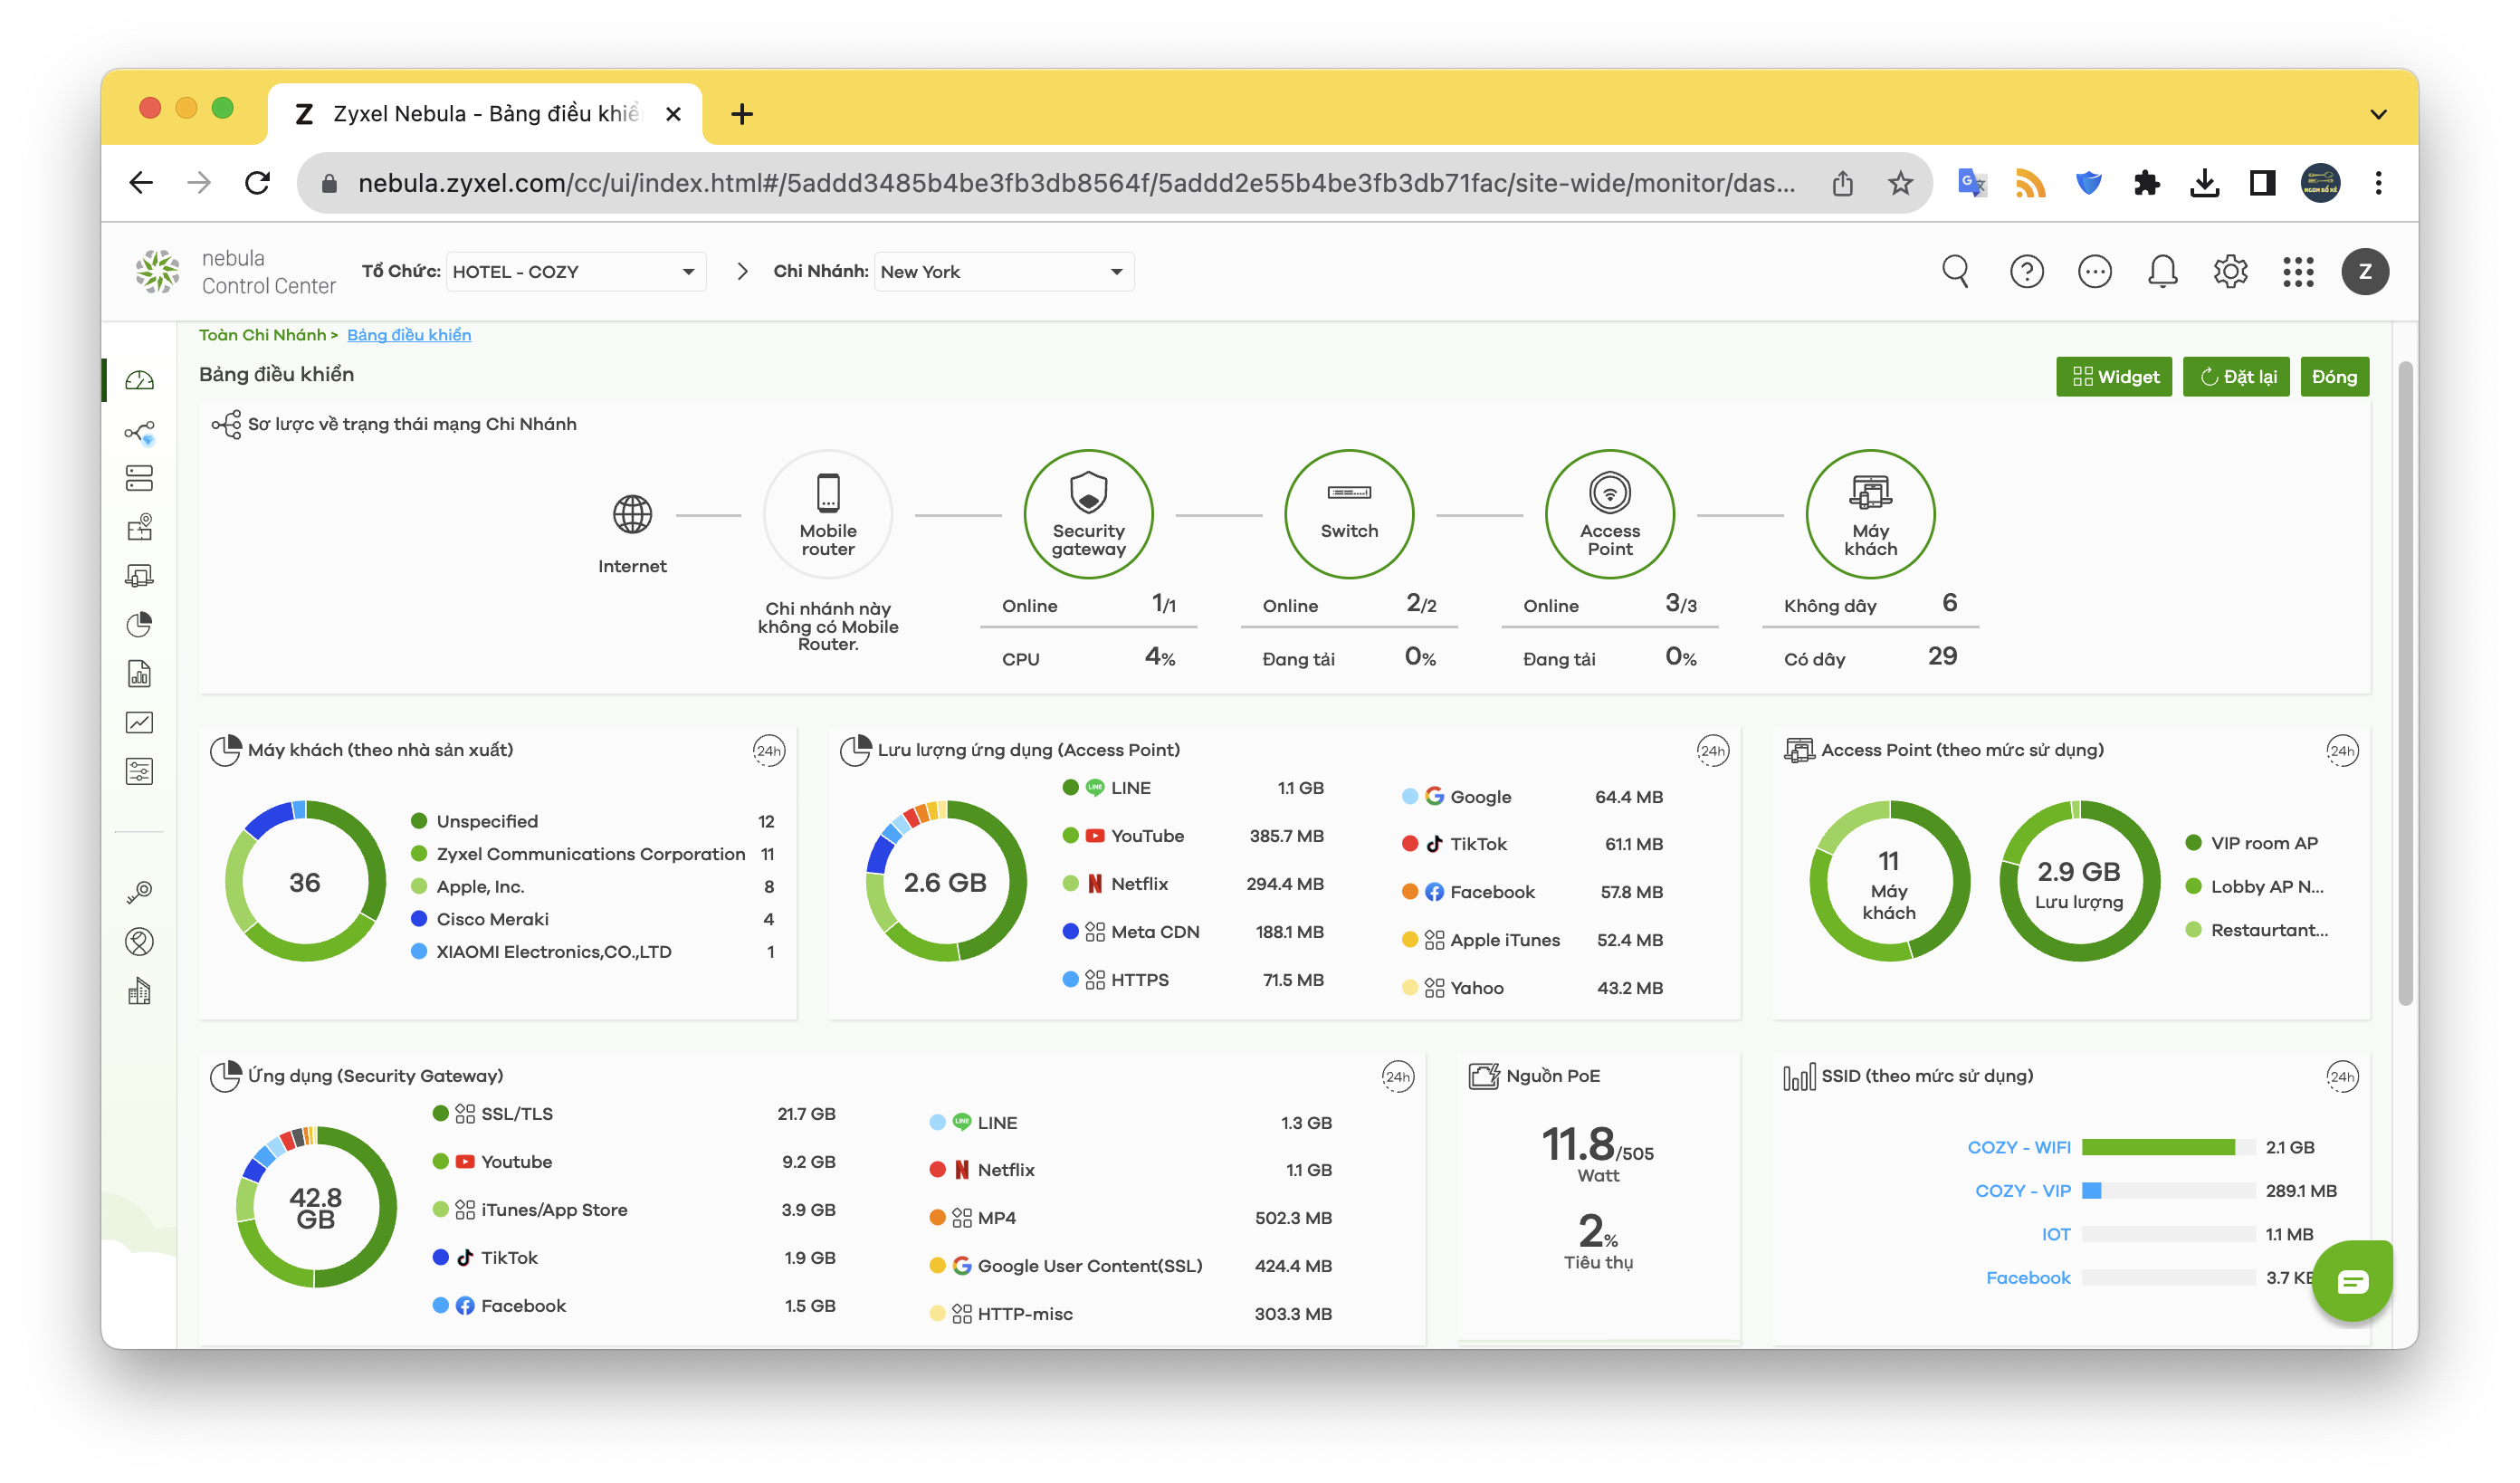Screen dimensions: 2520x1483
Task: Open the notifications bell icon
Action: point(2162,271)
